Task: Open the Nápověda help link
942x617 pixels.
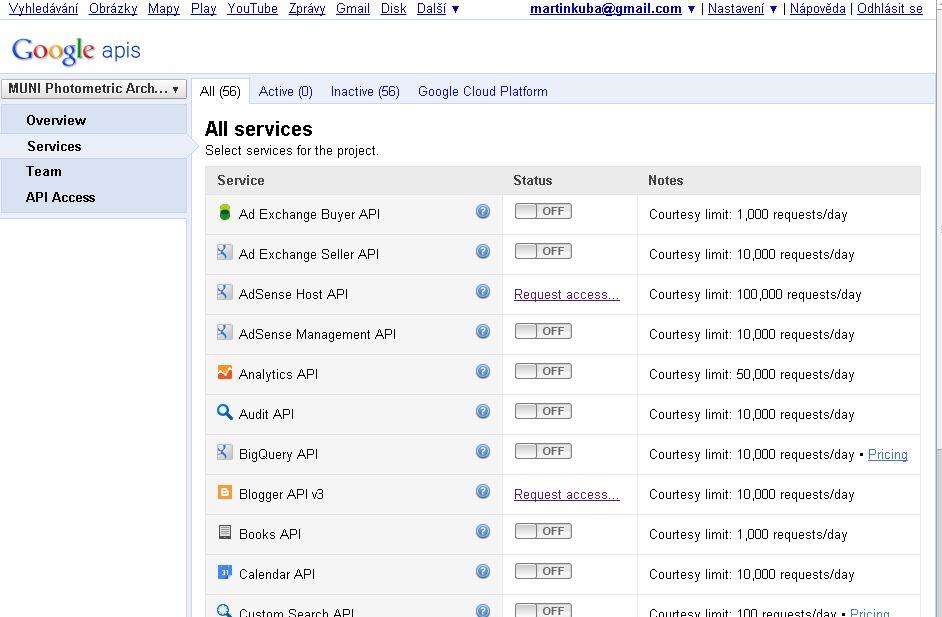Action: [x=818, y=8]
